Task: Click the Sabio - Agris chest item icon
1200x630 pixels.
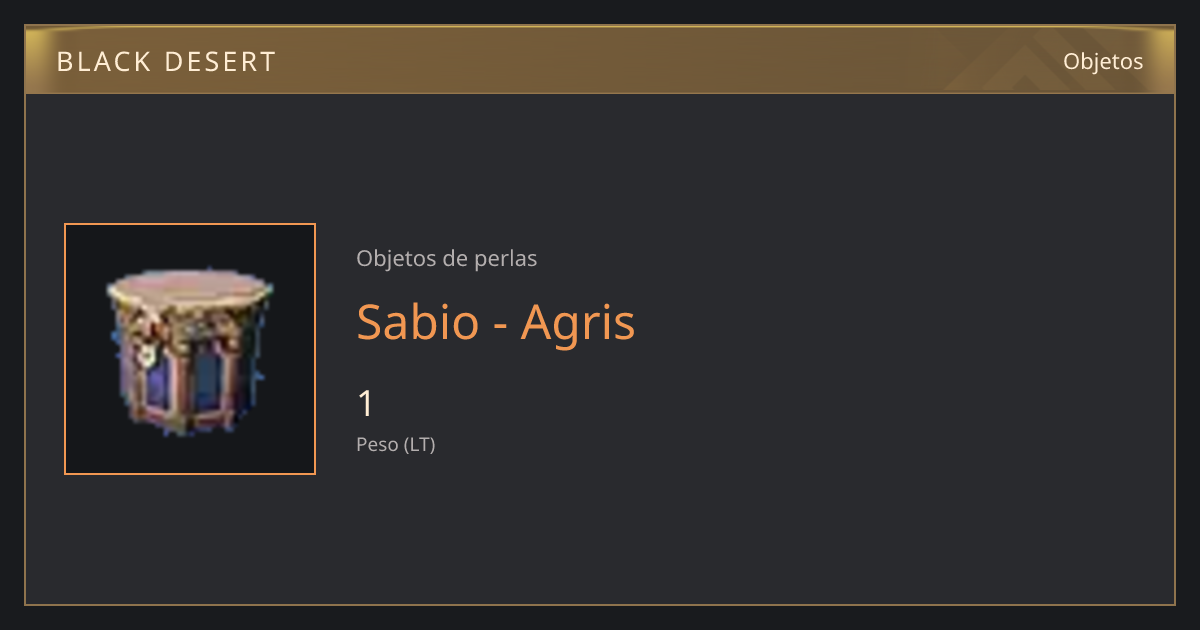Action: pyautogui.click(x=189, y=349)
